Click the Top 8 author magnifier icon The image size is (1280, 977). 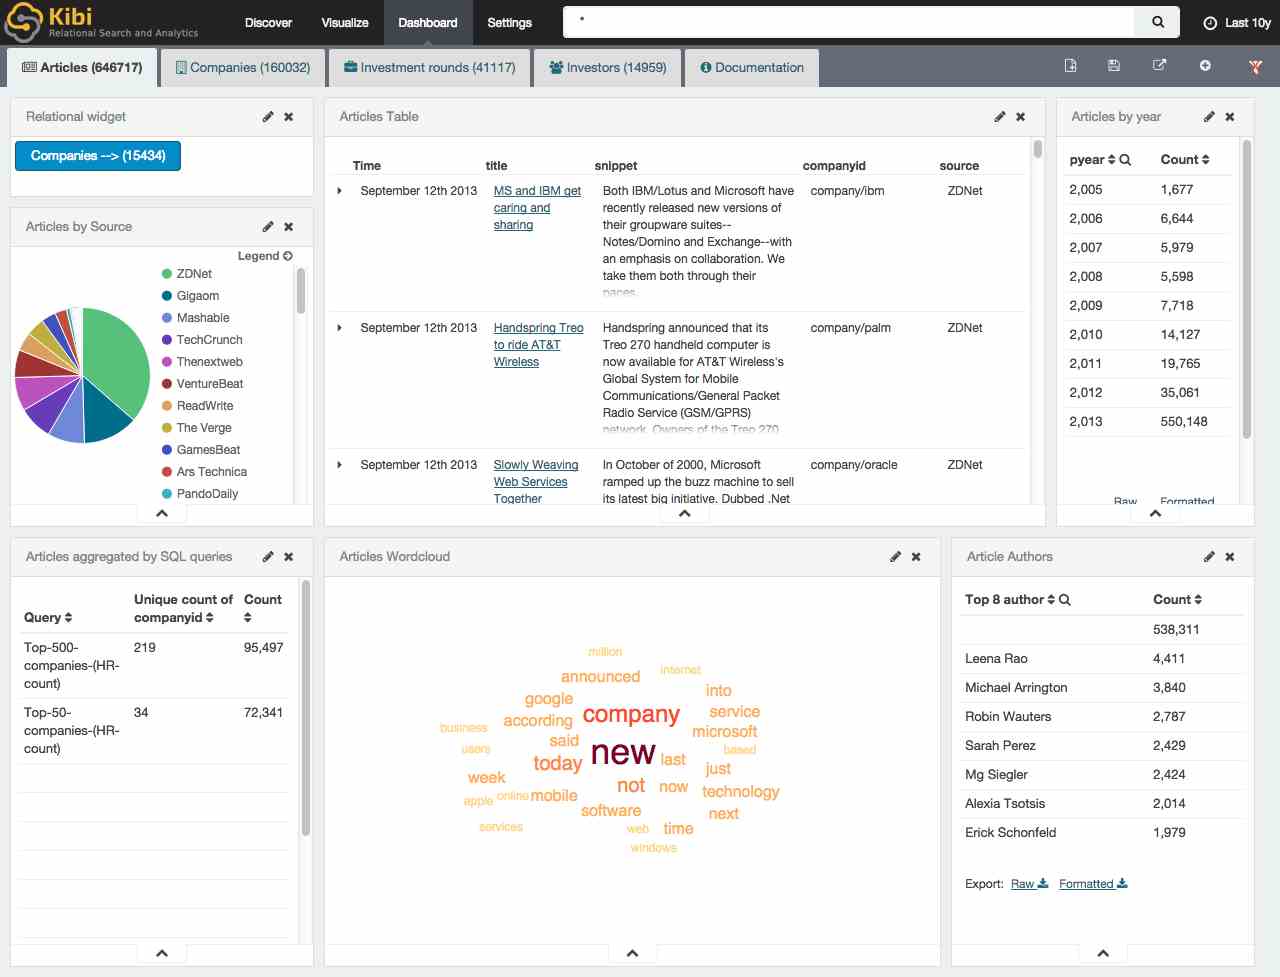point(1065,600)
